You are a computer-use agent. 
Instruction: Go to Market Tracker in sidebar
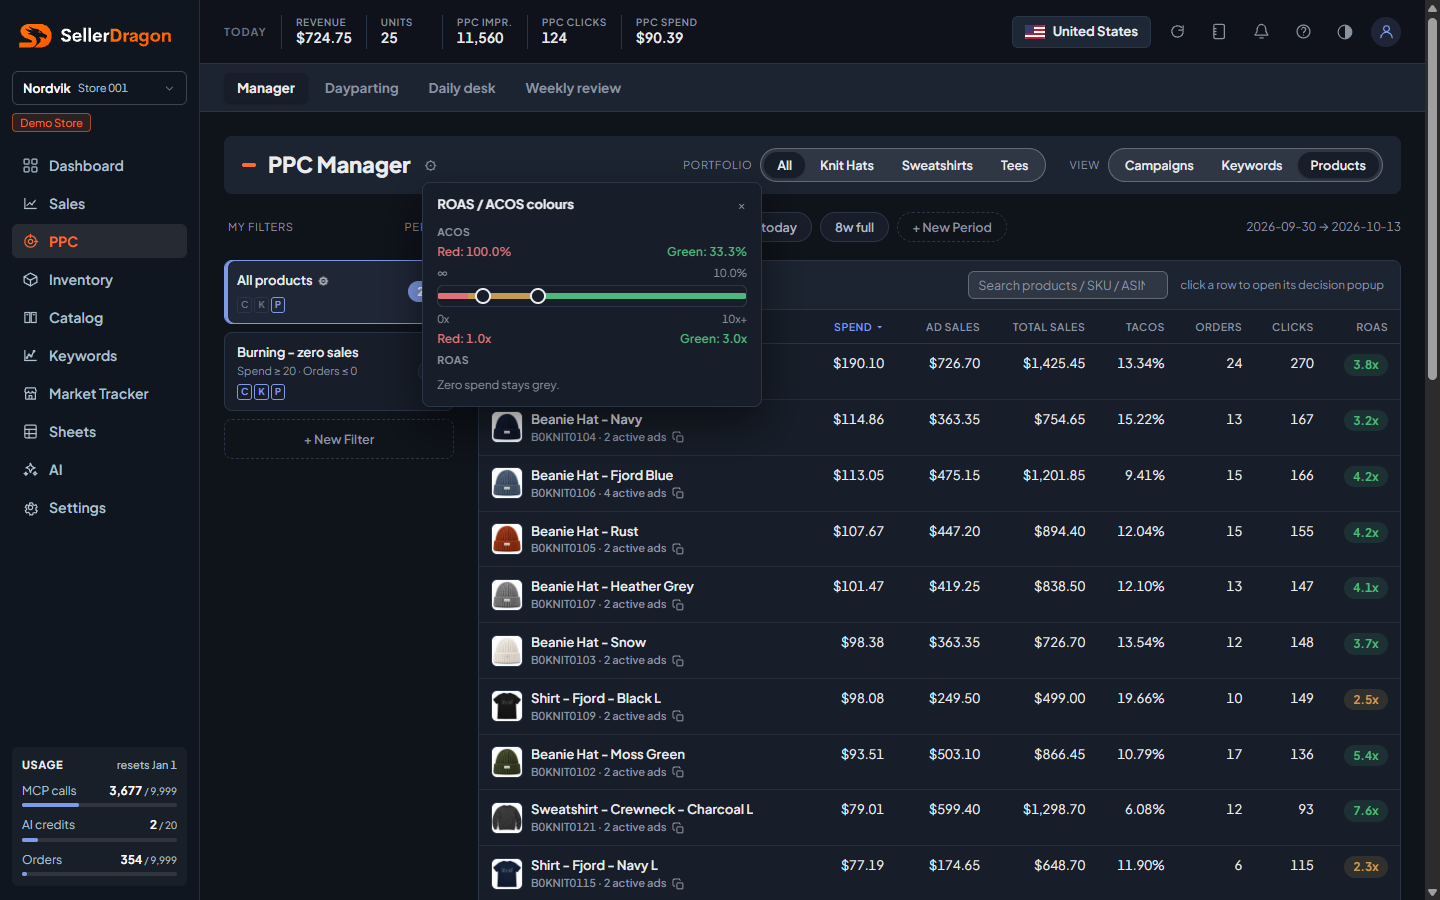[99, 394]
